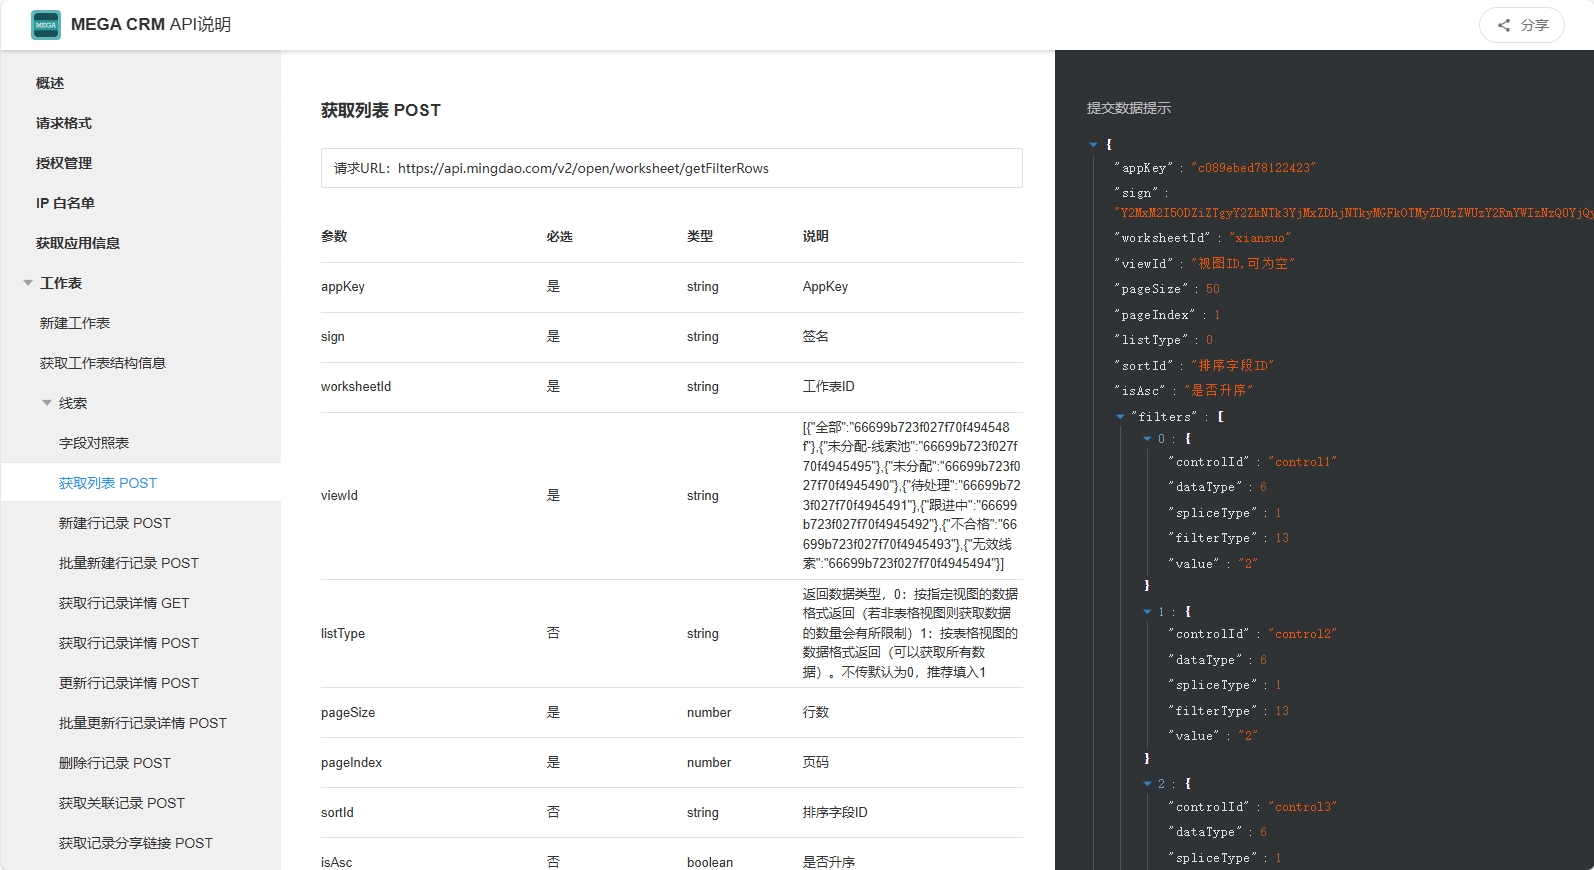Click the viewId parameter cell
Viewport: 1594px width, 870px height.
click(339, 496)
